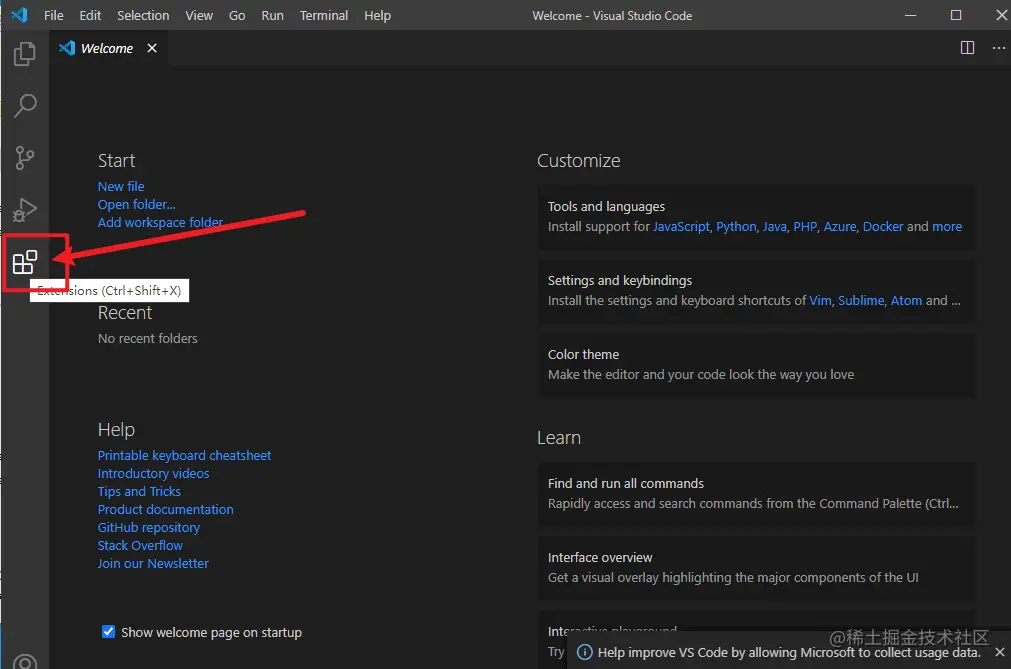The width and height of the screenshot is (1011, 669).
Task: Install Vim keybindings link
Action: click(x=820, y=300)
